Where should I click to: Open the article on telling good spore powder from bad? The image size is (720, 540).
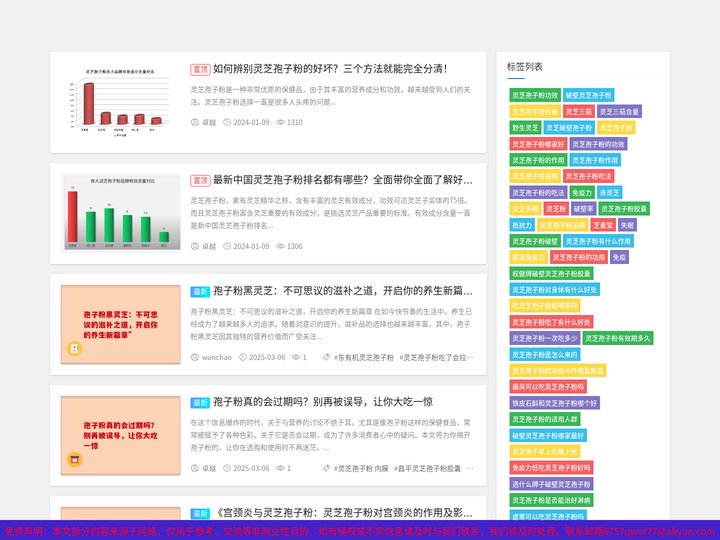point(330,69)
